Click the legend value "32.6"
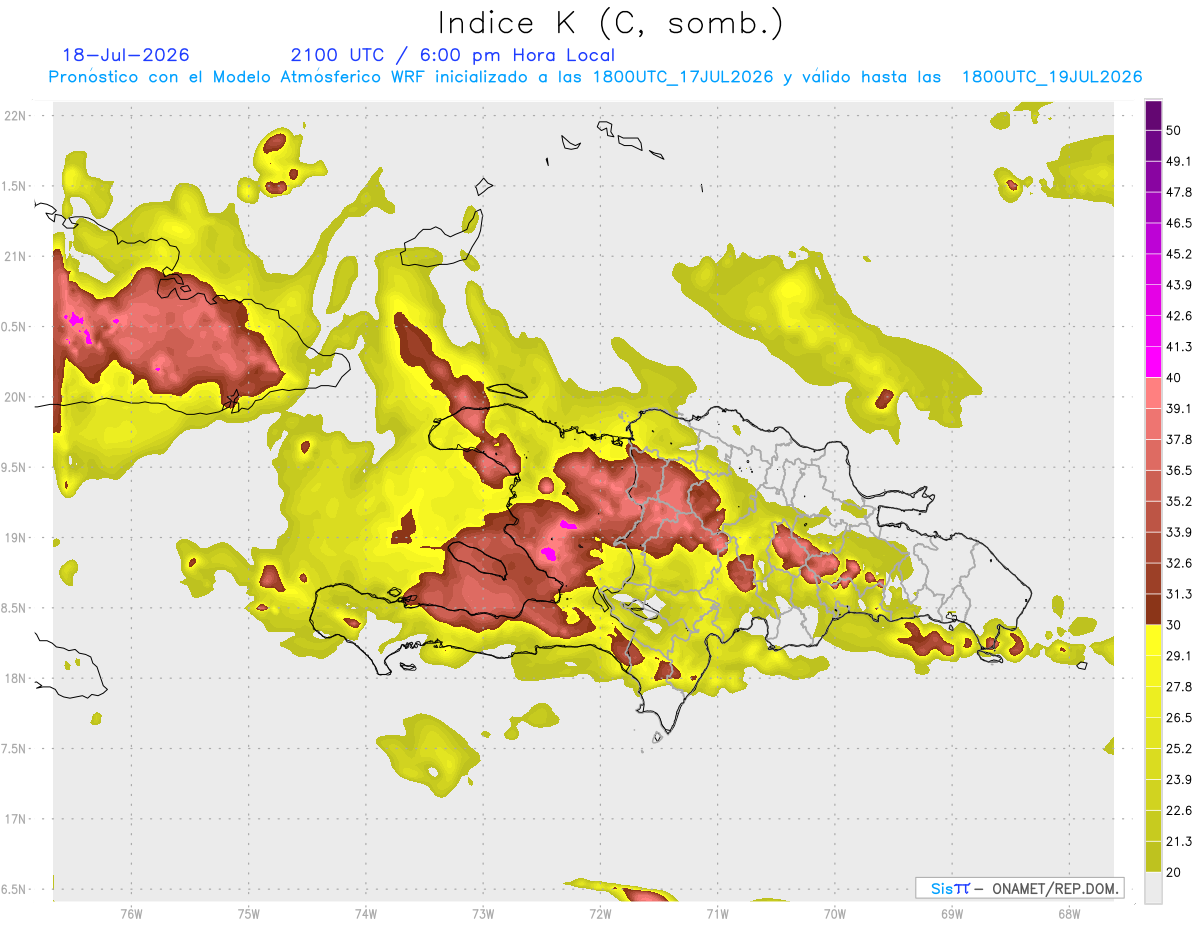This screenshot has height=927, width=1200. pos(1178,563)
